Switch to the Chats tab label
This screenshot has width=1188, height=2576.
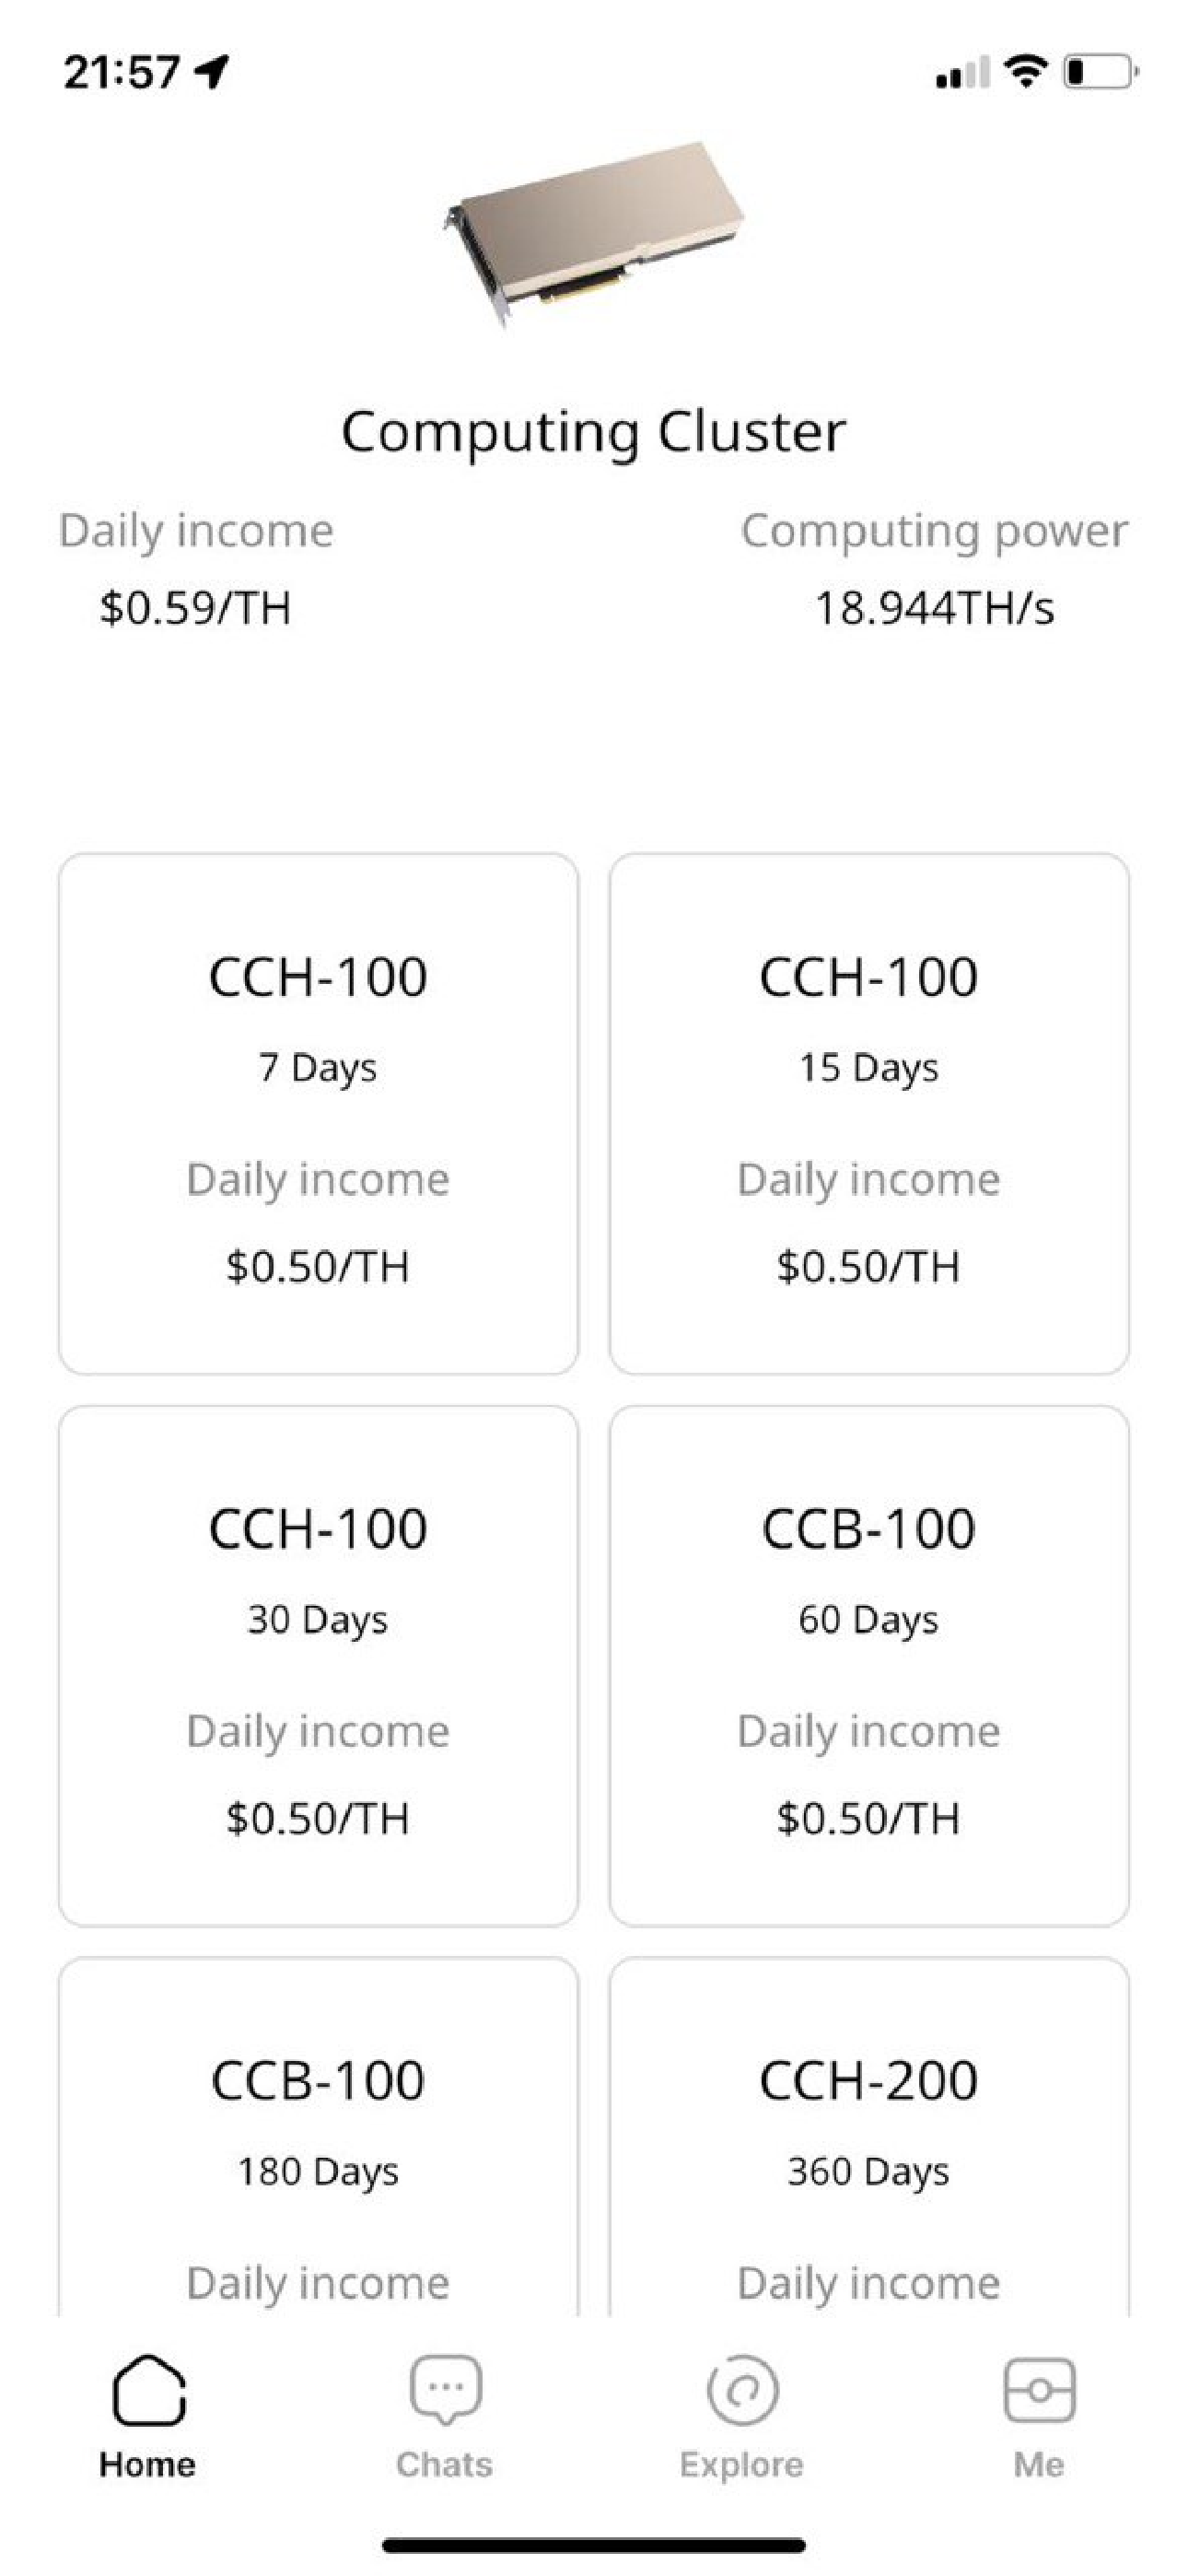click(445, 2464)
